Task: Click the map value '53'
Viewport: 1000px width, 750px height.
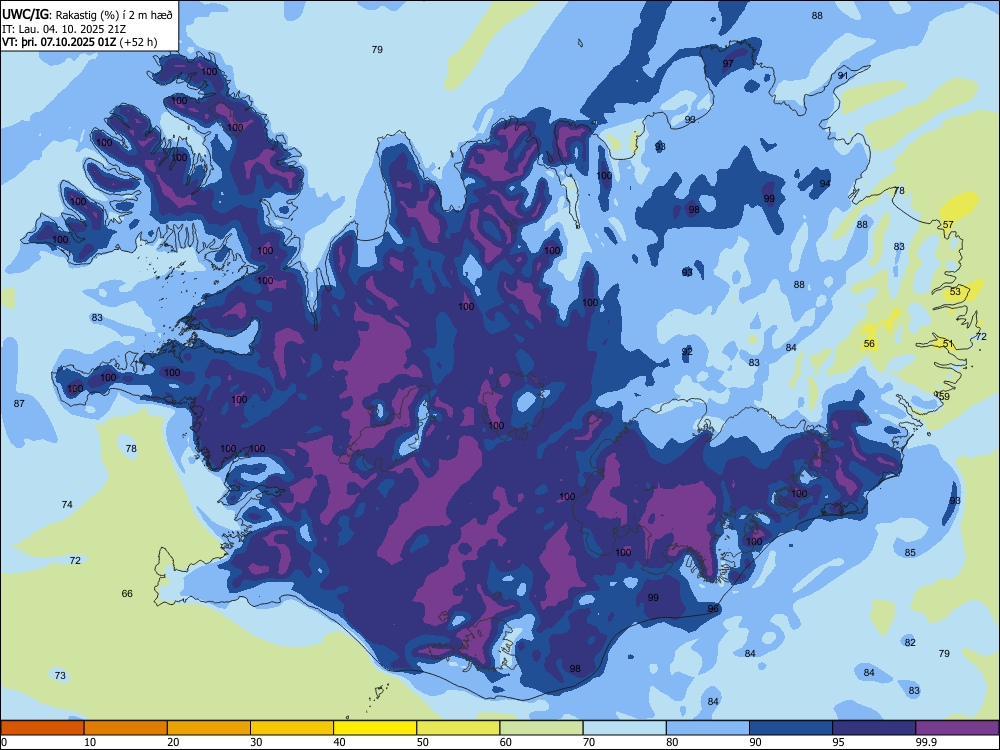Action: 955,291
